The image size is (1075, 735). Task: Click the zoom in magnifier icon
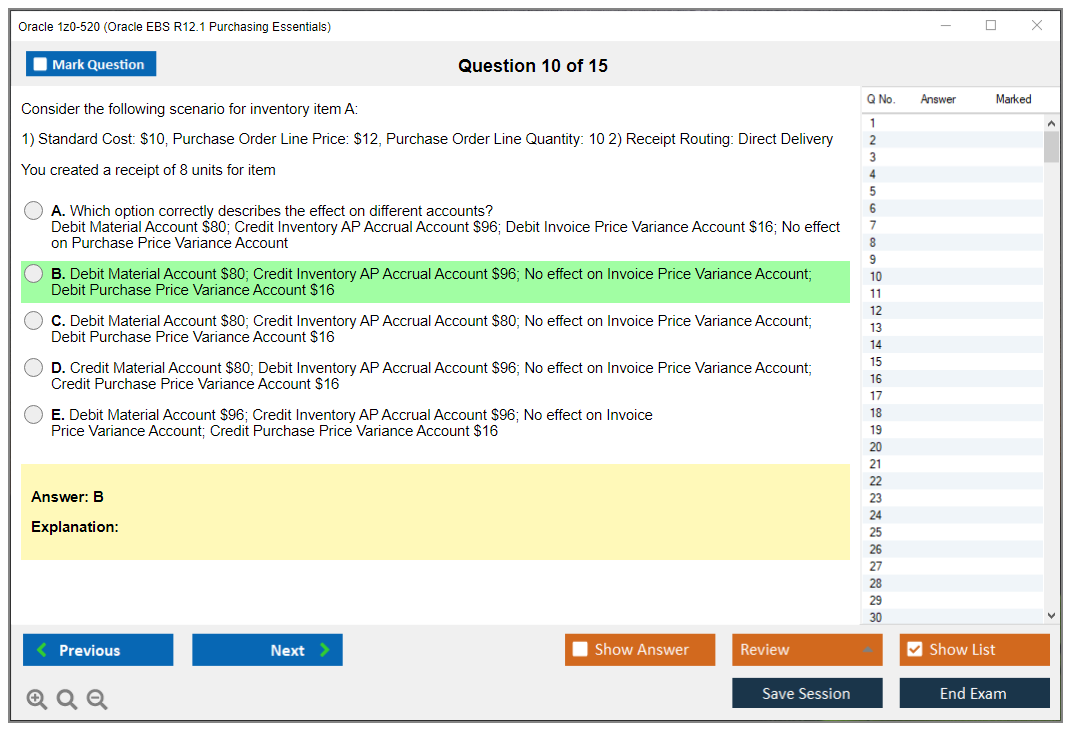[x=37, y=700]
